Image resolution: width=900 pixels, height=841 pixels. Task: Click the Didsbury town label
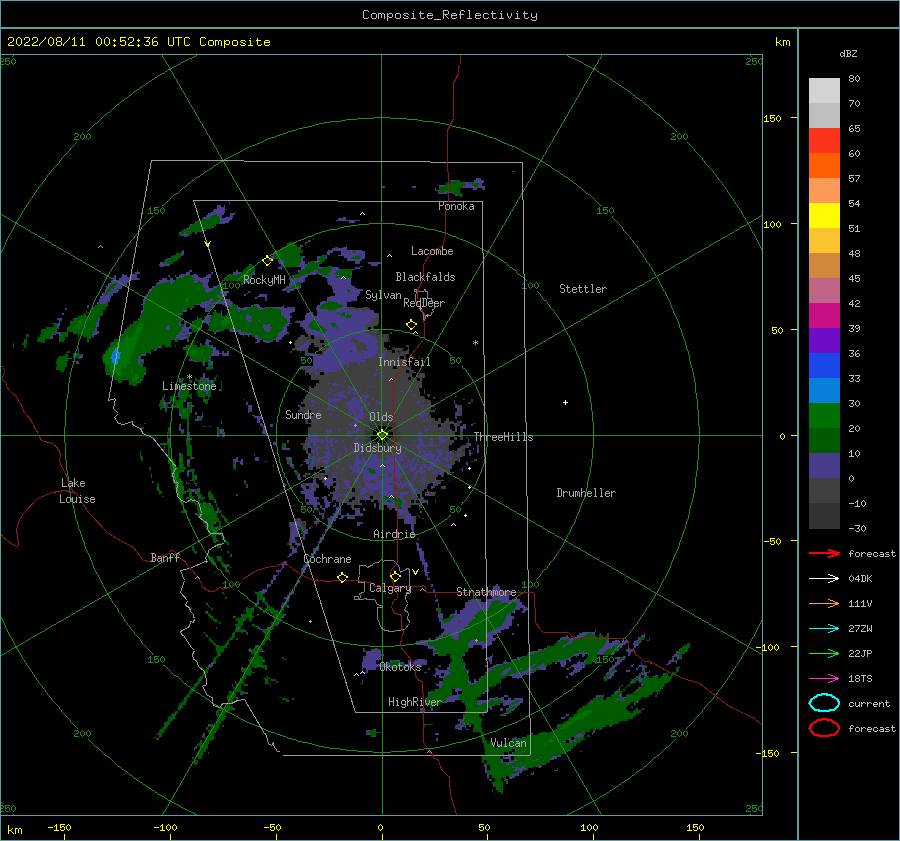coord(378,448)
